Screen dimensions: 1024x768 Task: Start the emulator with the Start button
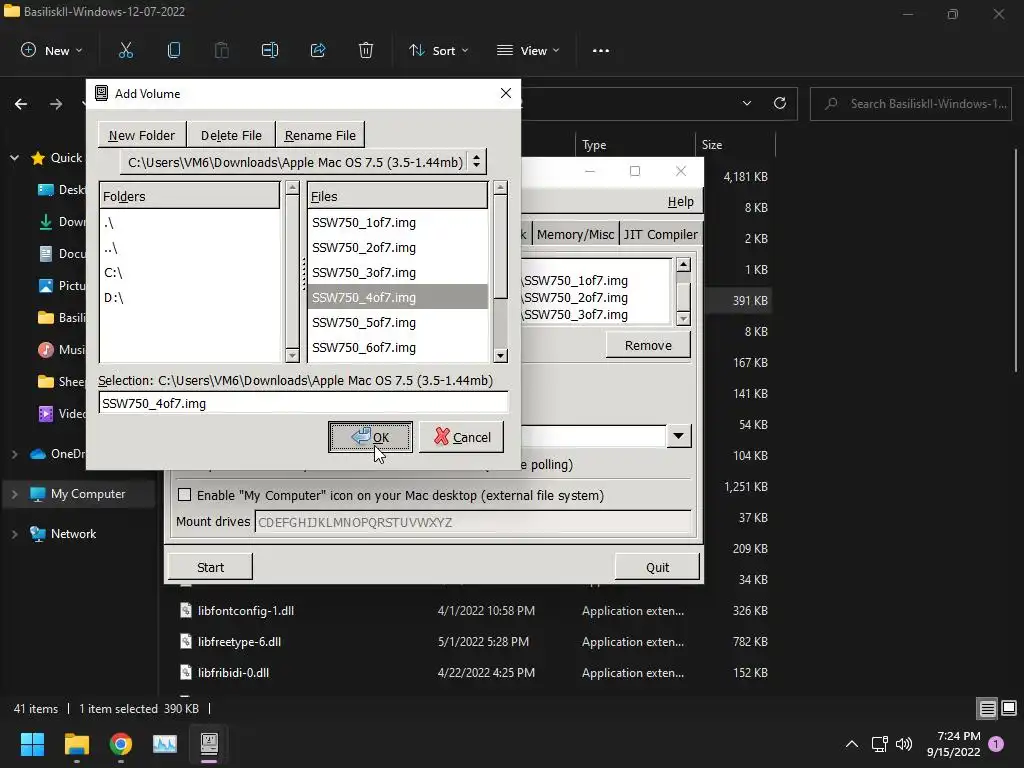coord(210,567)
